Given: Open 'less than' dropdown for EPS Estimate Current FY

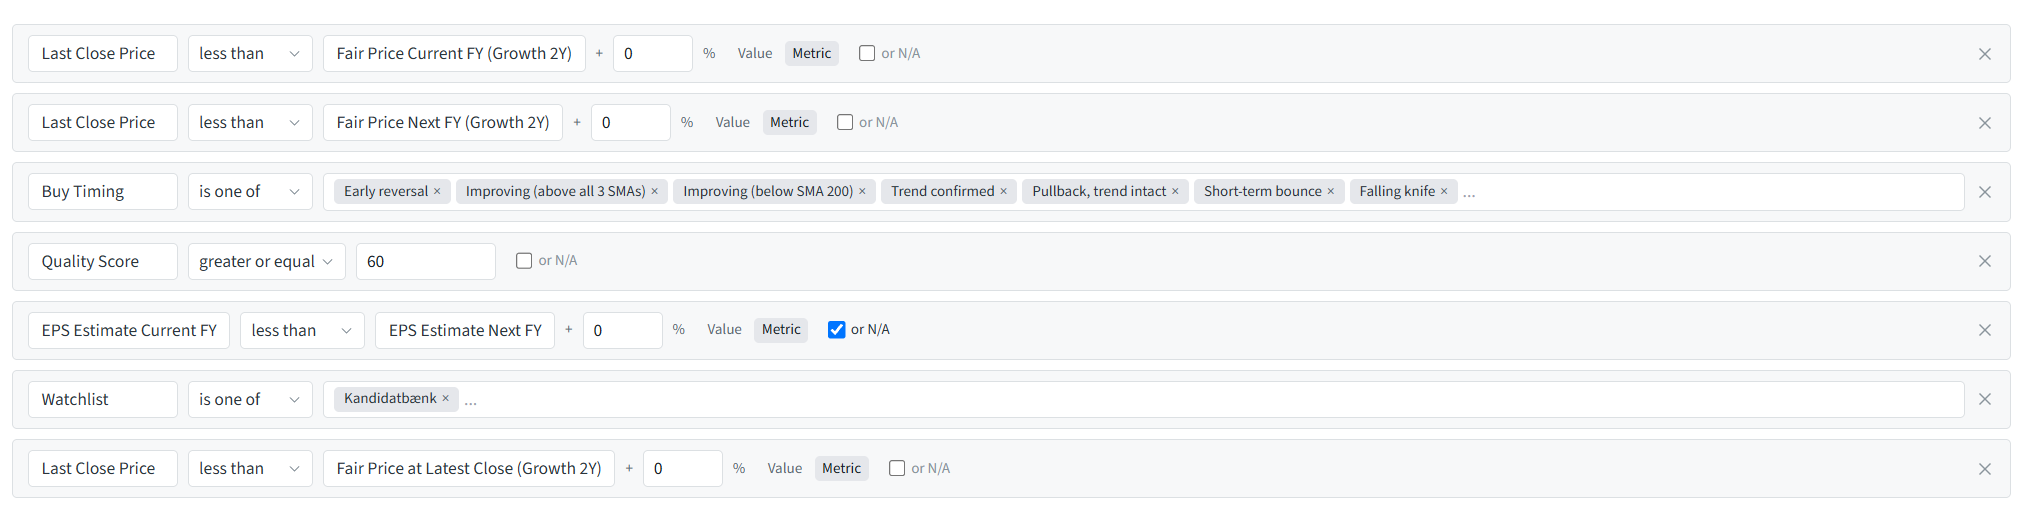Looking at the screenshot, I should pyautogui.click(x=302, y=331).
